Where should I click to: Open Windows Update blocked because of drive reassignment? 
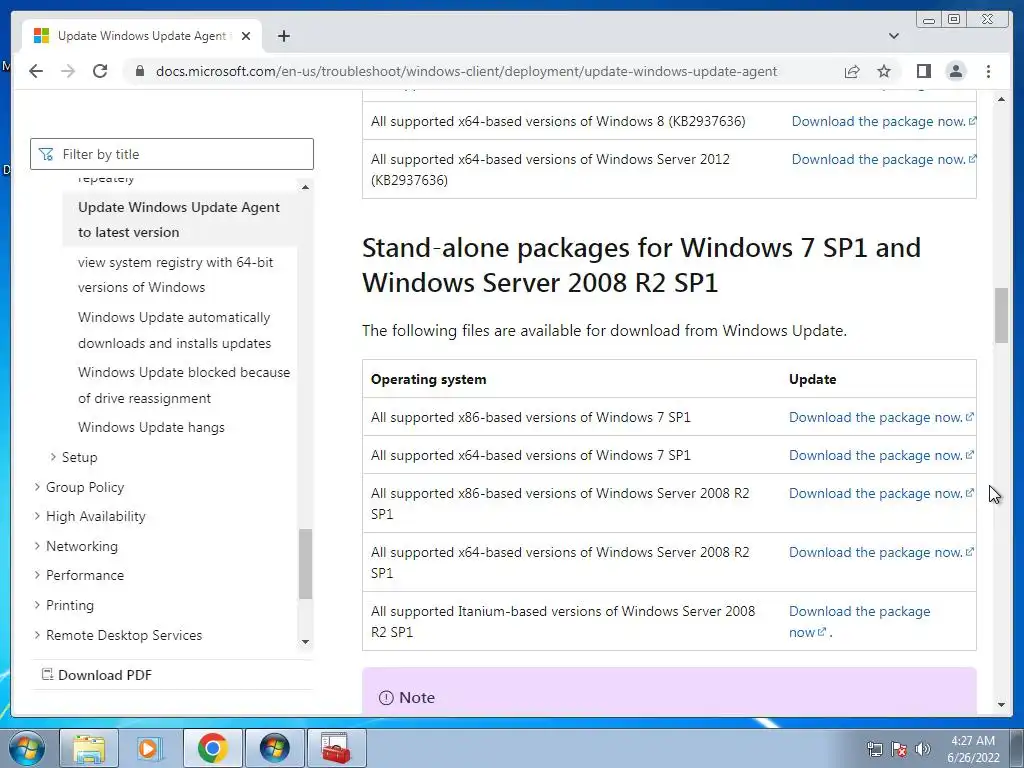(184, 385)
